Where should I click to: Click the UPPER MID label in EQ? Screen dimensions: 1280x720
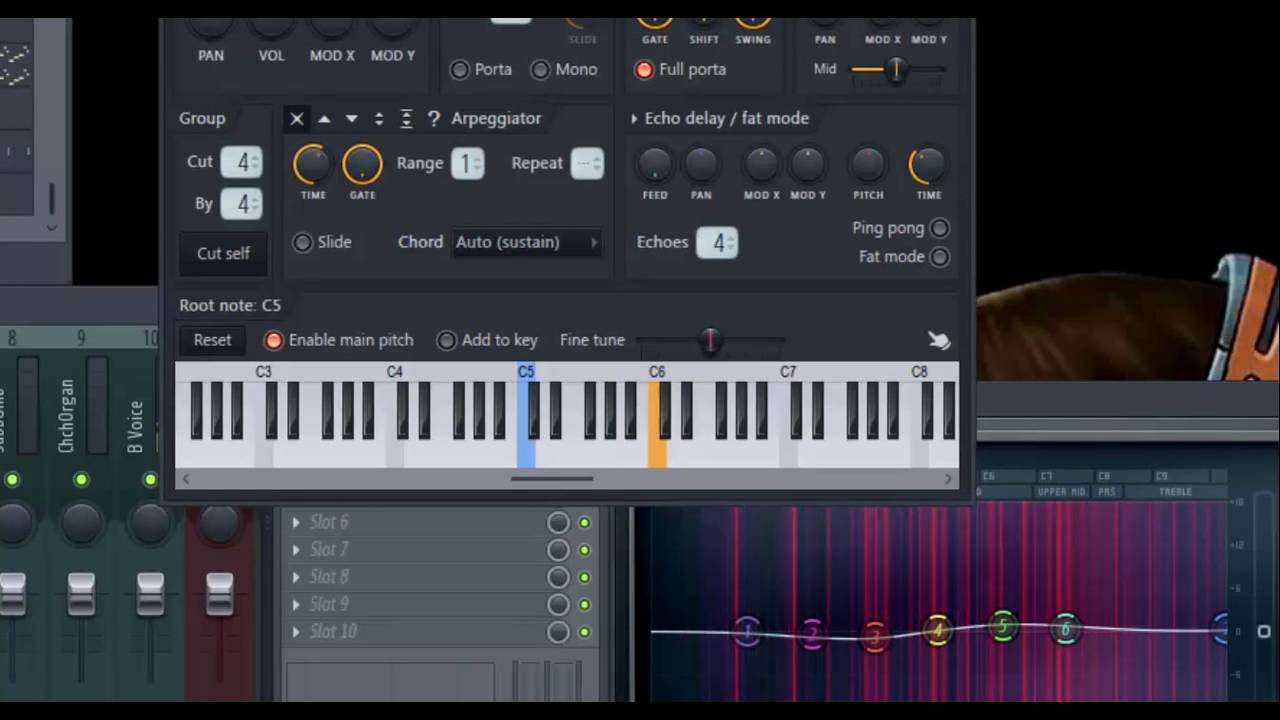1061,492
